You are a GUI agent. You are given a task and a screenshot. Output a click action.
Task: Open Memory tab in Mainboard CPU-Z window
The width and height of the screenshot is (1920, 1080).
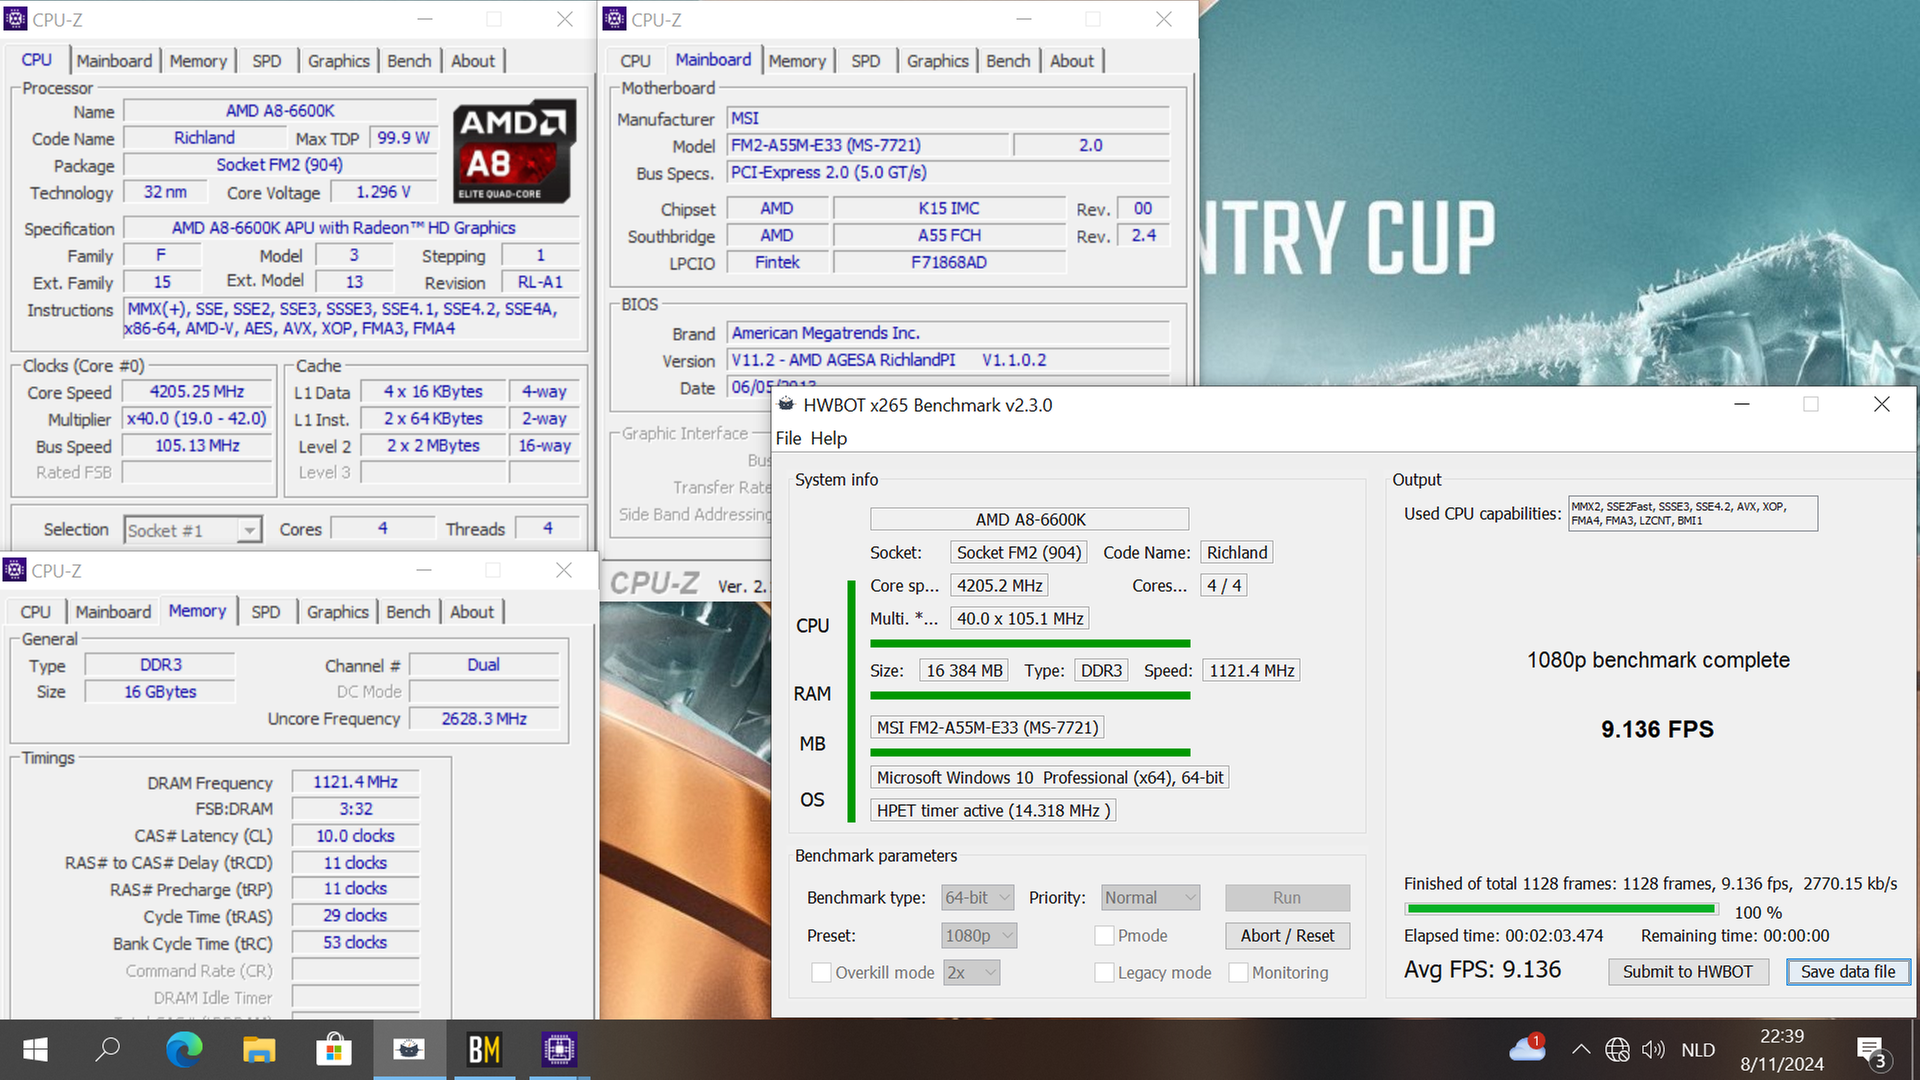coord(797,61)
